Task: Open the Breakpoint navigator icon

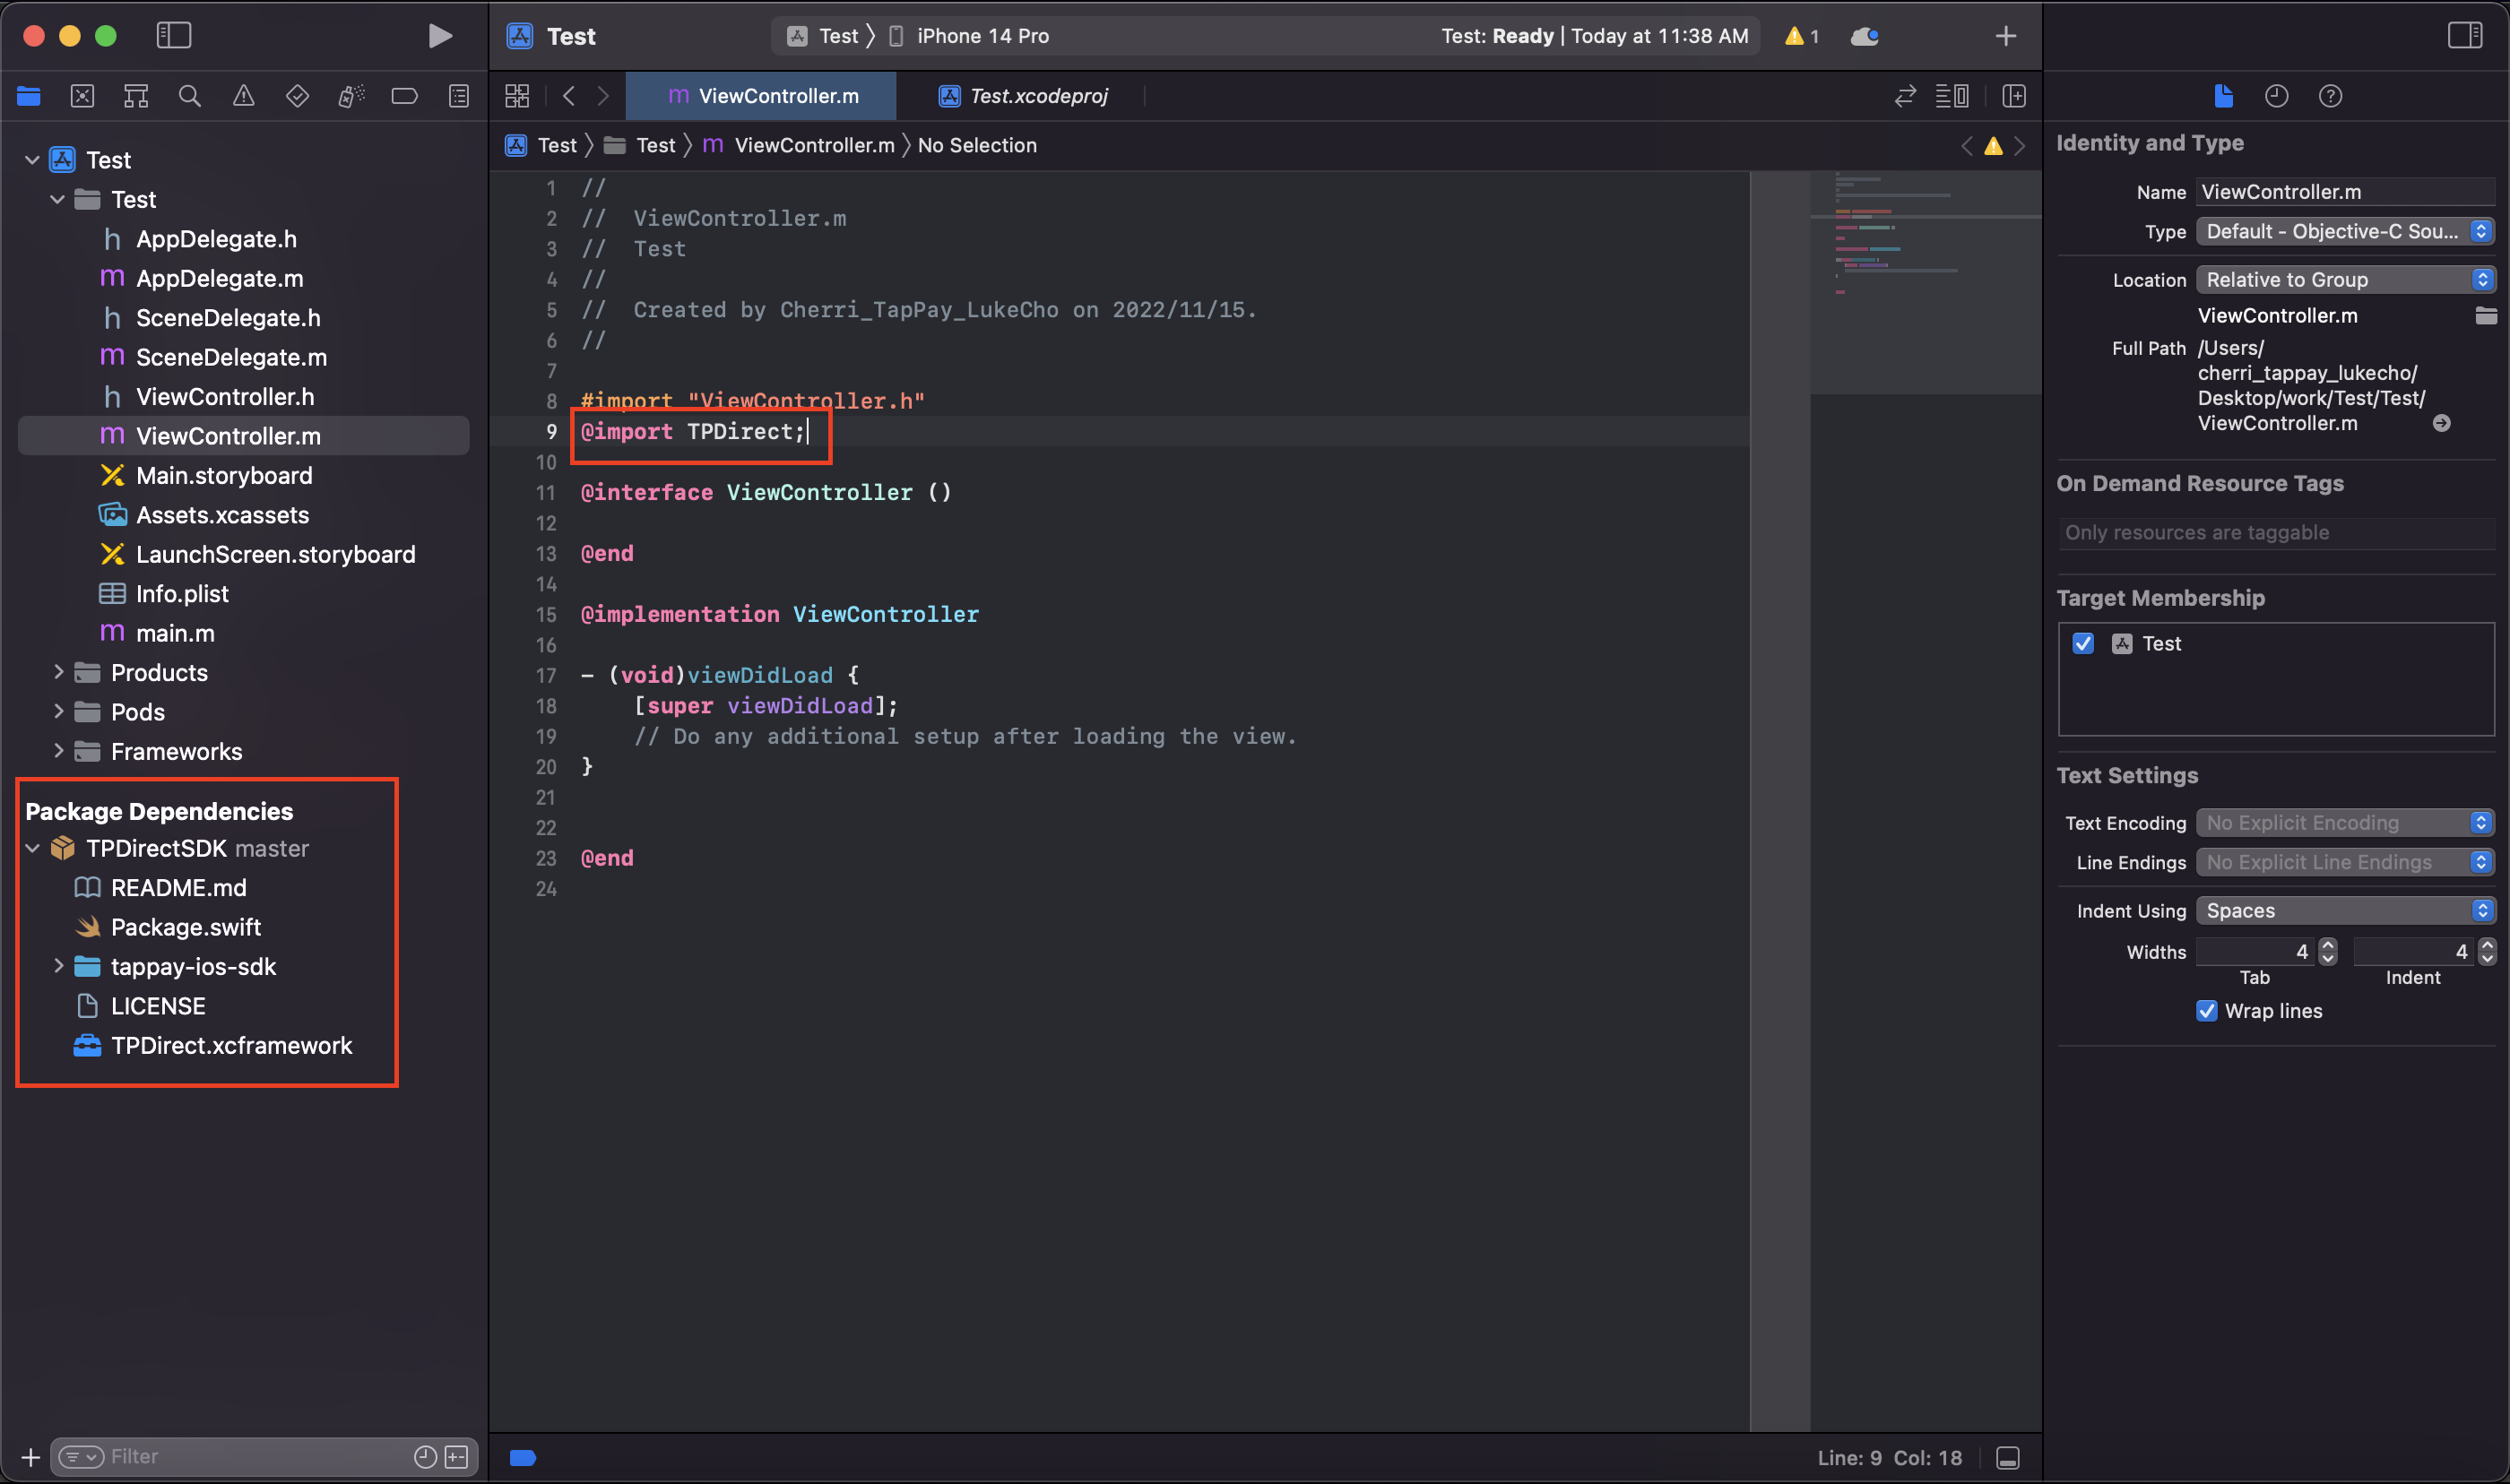Action: coord(404,96)
